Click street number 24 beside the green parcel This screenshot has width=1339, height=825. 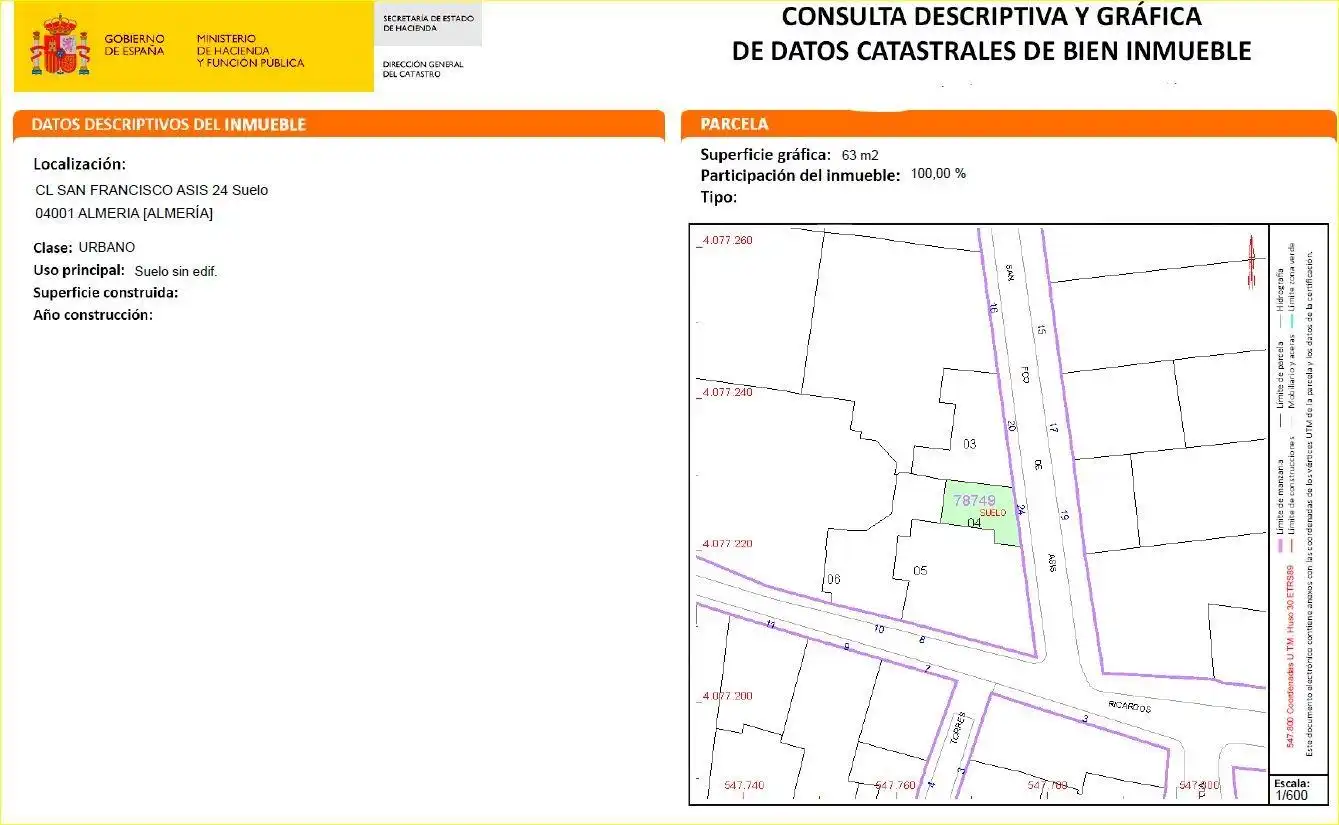(1020, 510)
